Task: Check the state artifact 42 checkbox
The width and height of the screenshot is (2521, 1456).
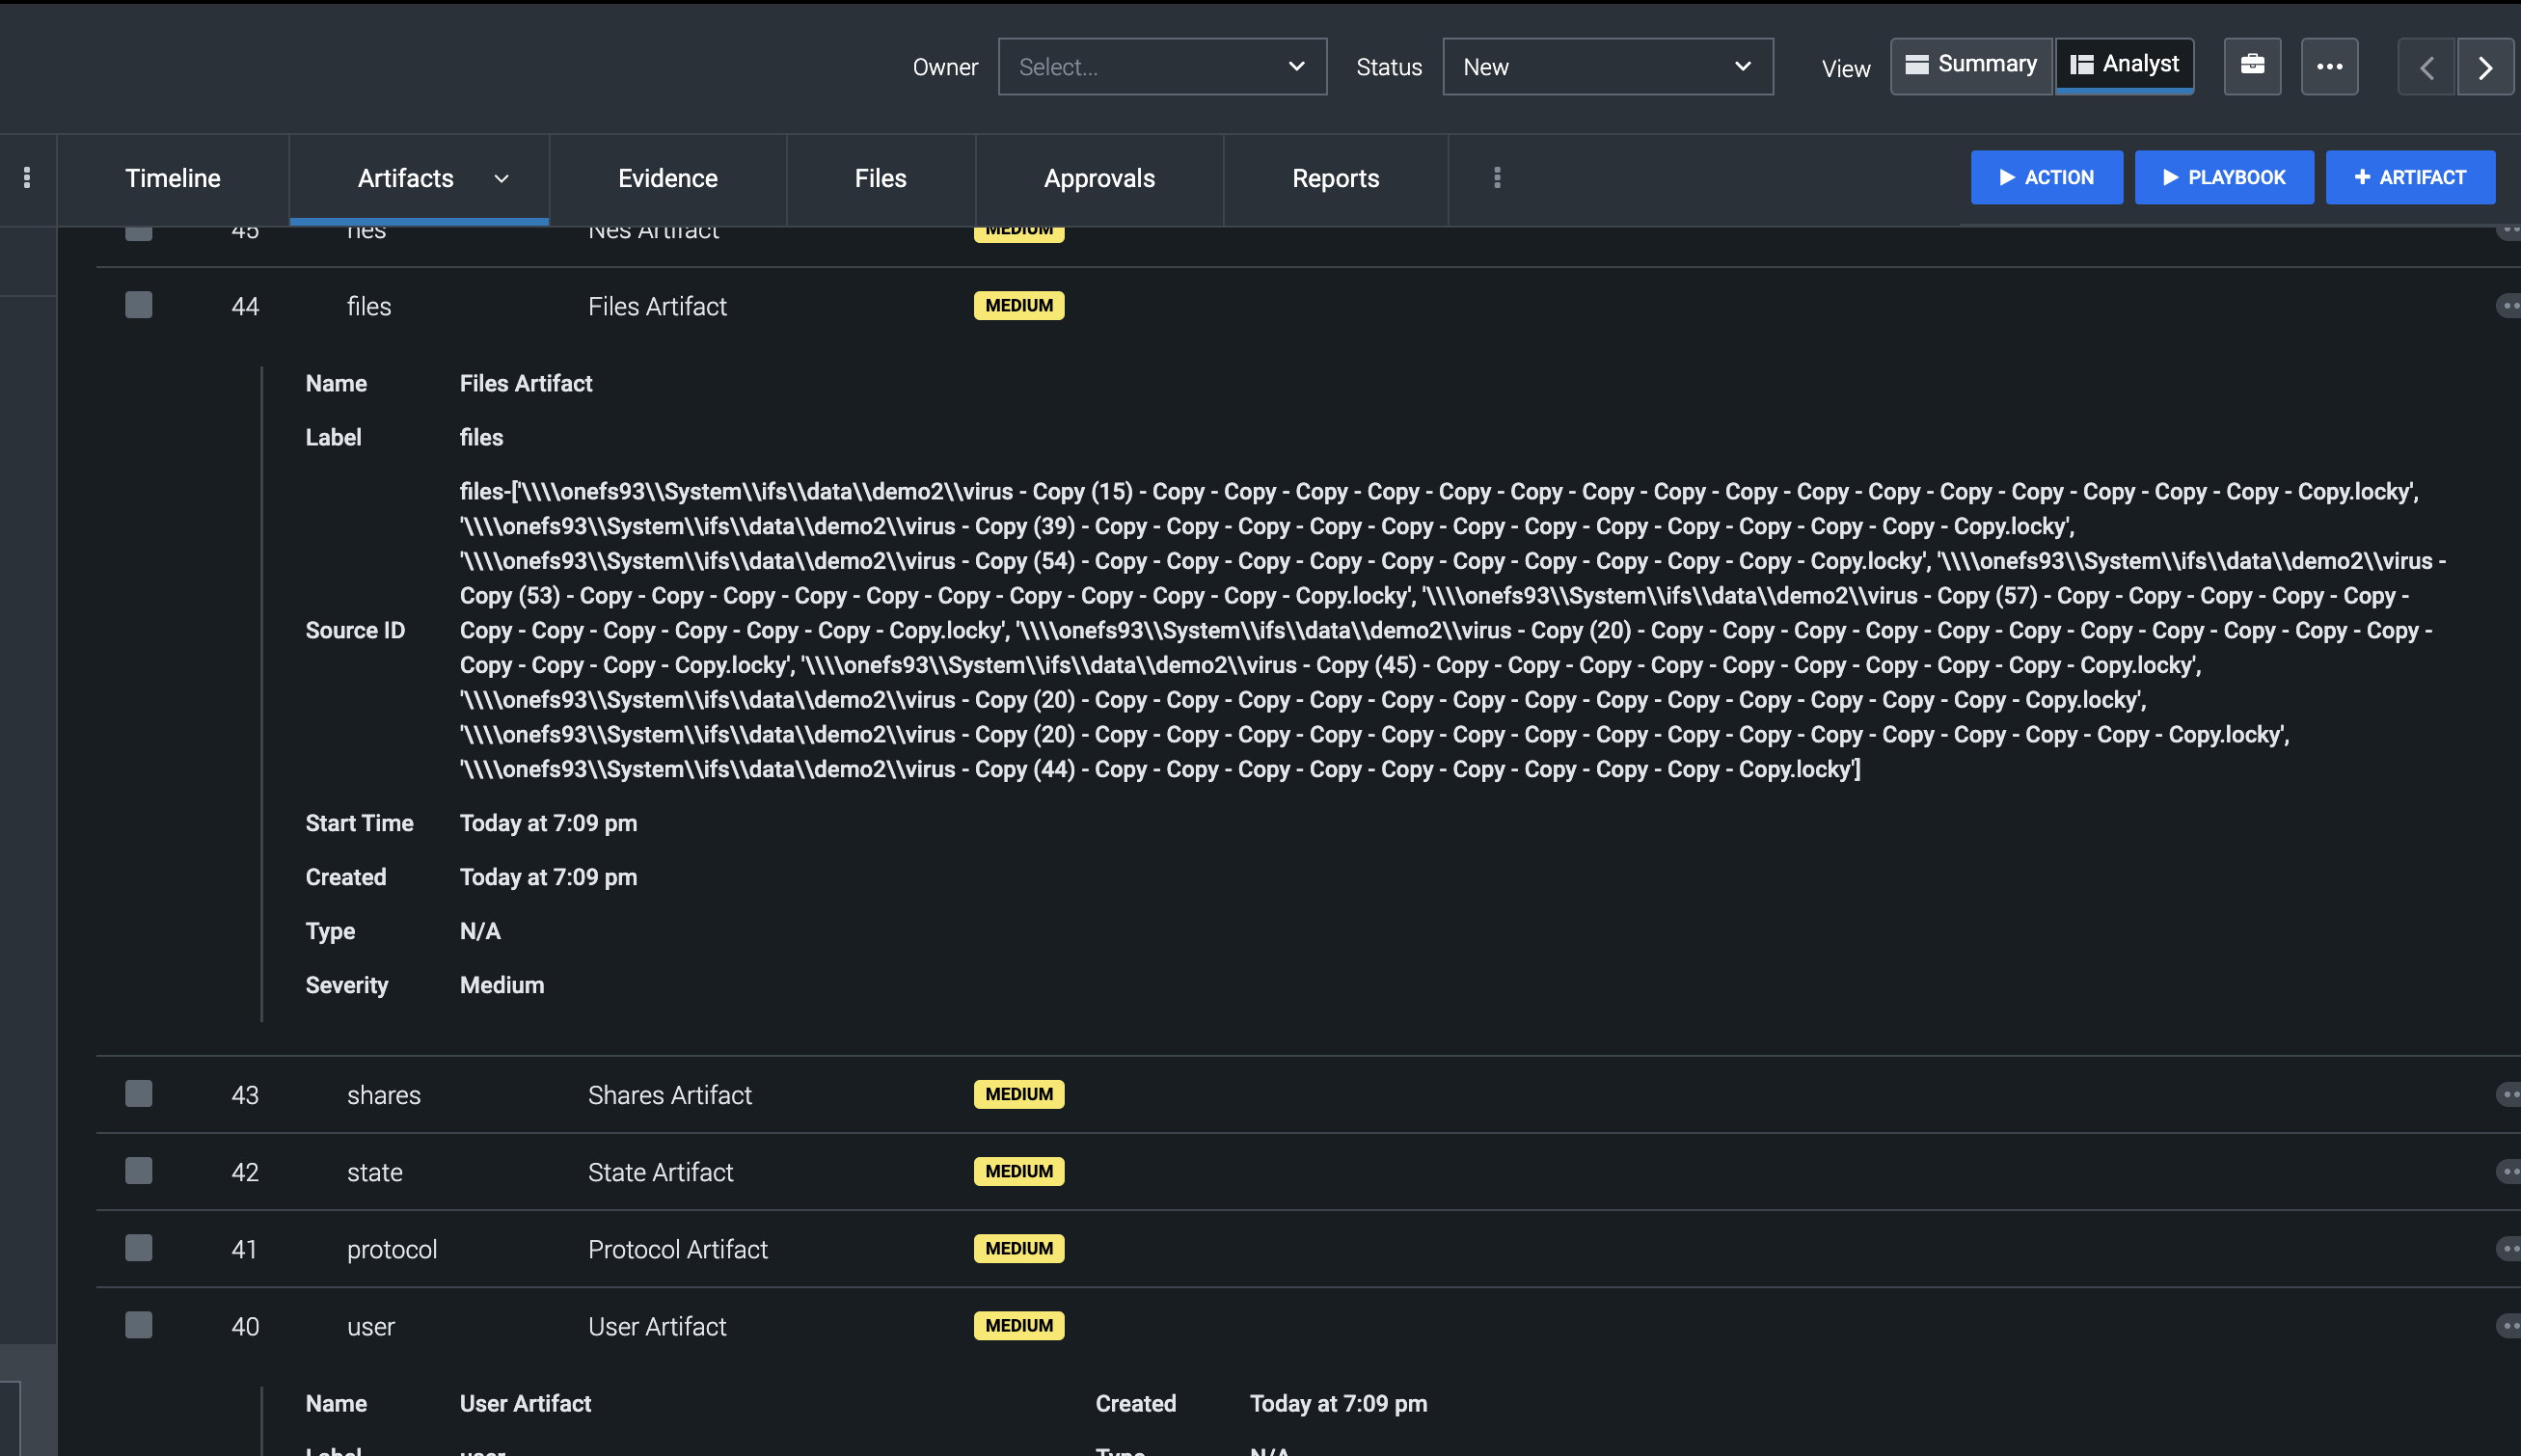Action: point(138,1170)
